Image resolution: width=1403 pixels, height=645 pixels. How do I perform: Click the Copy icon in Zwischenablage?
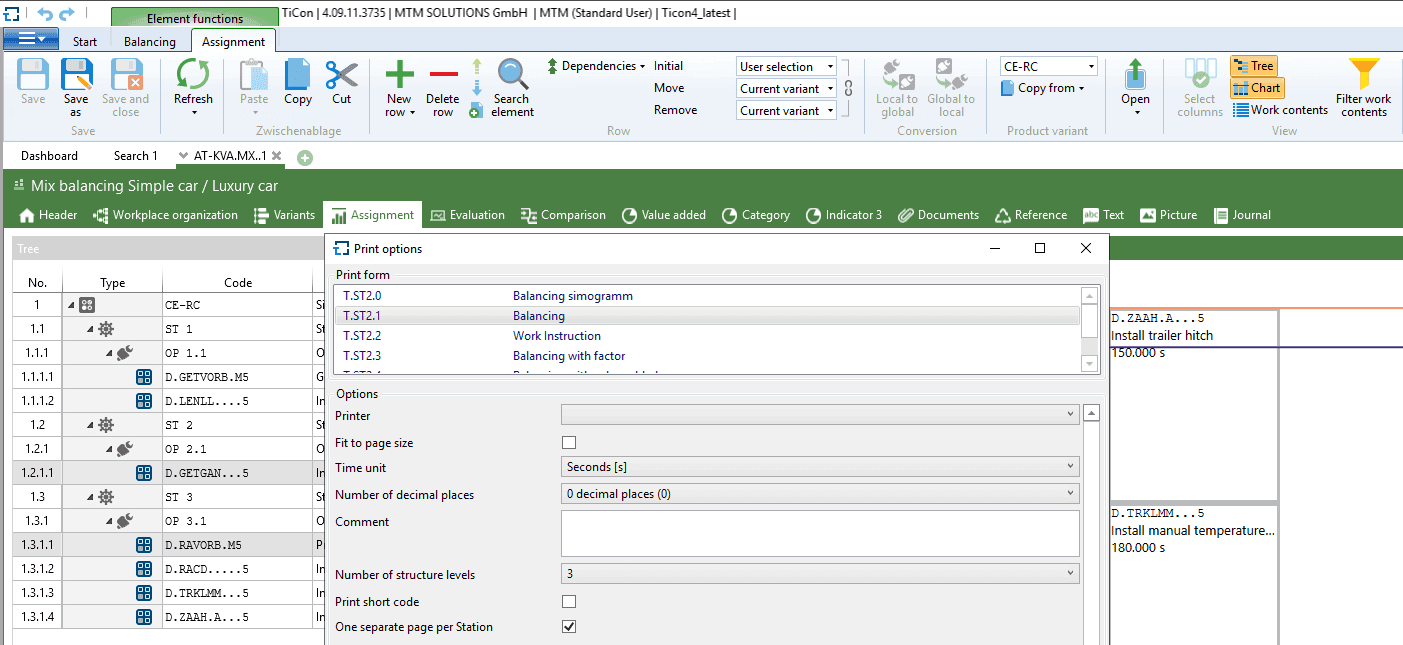(x=298, y=76)
